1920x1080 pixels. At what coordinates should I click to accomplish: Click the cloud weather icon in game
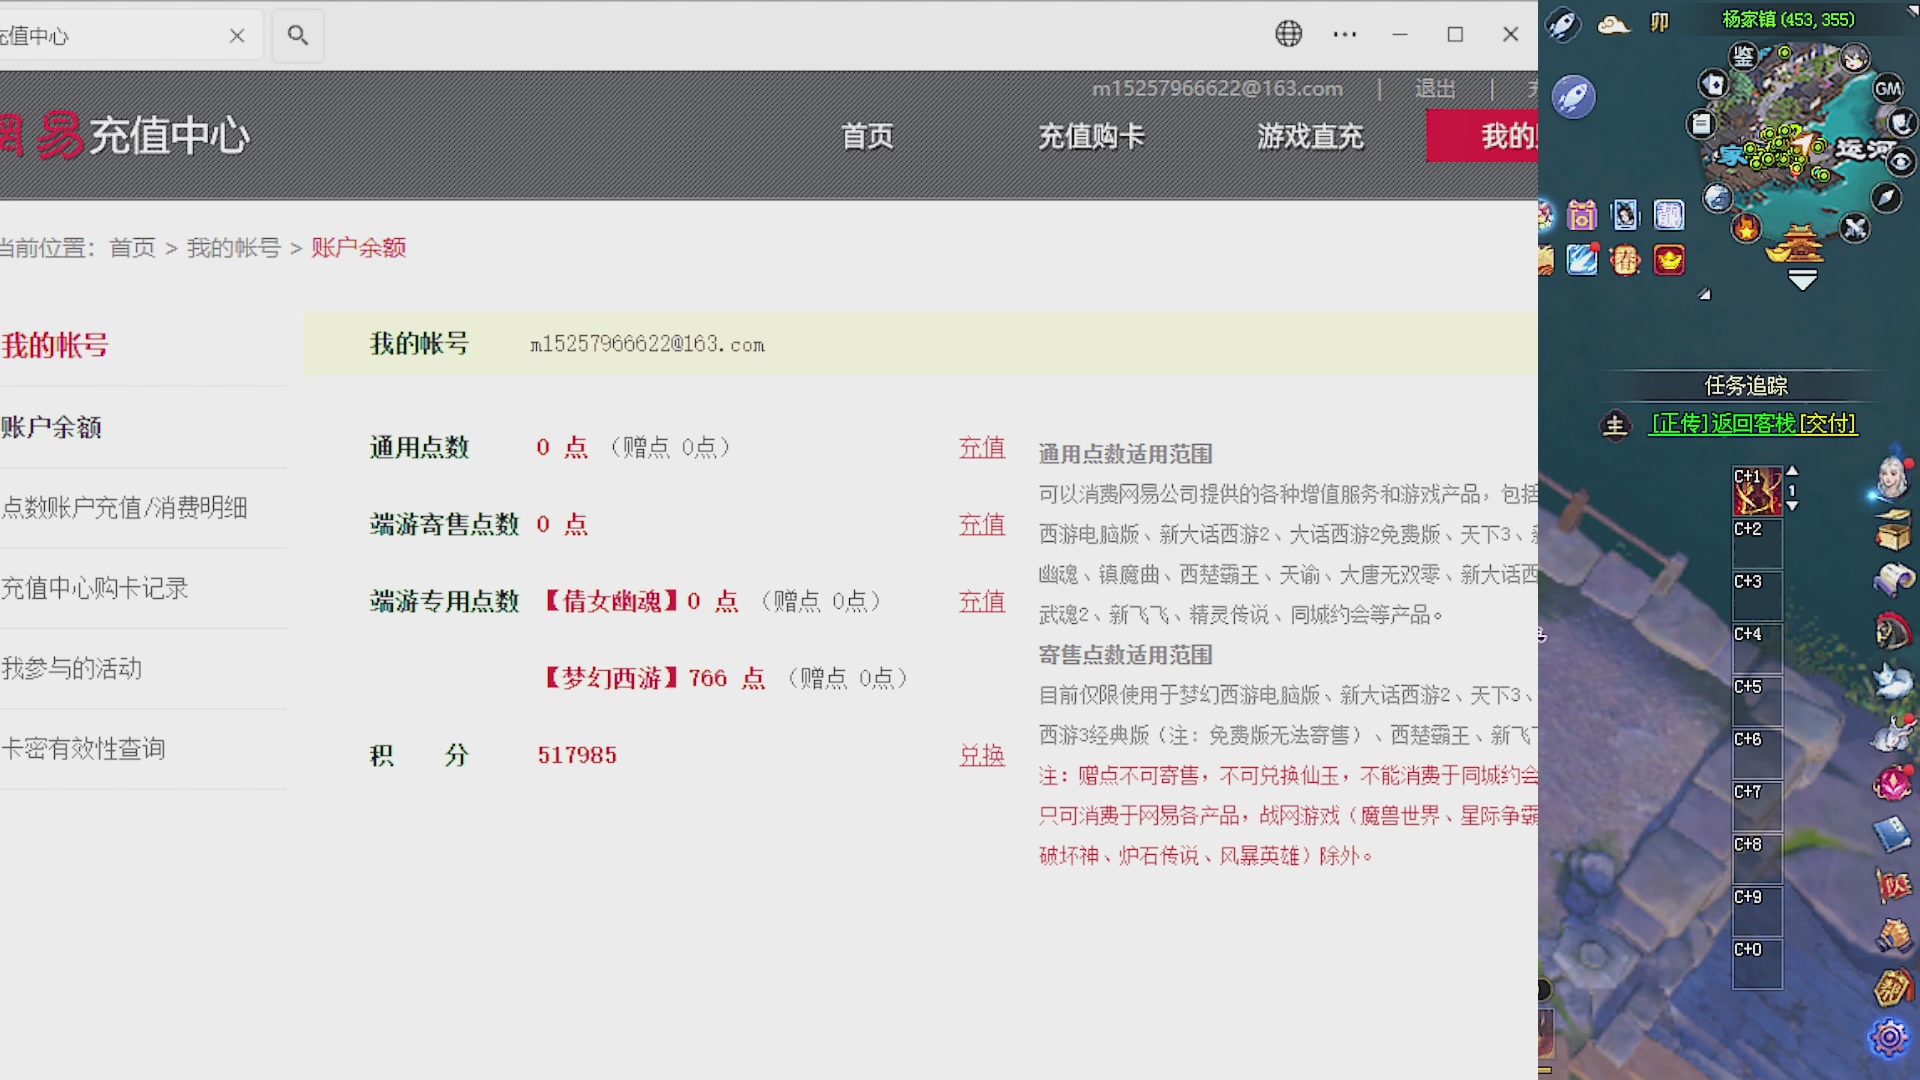click(x=1613, y=24)
